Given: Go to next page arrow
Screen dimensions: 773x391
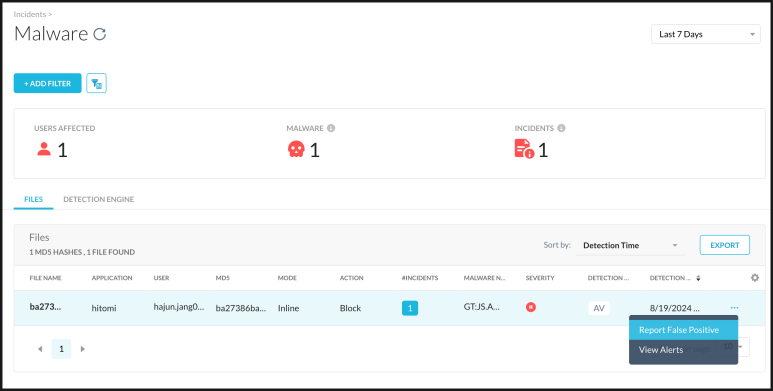Looking at the screenshot, I should (x=83, y=349).
